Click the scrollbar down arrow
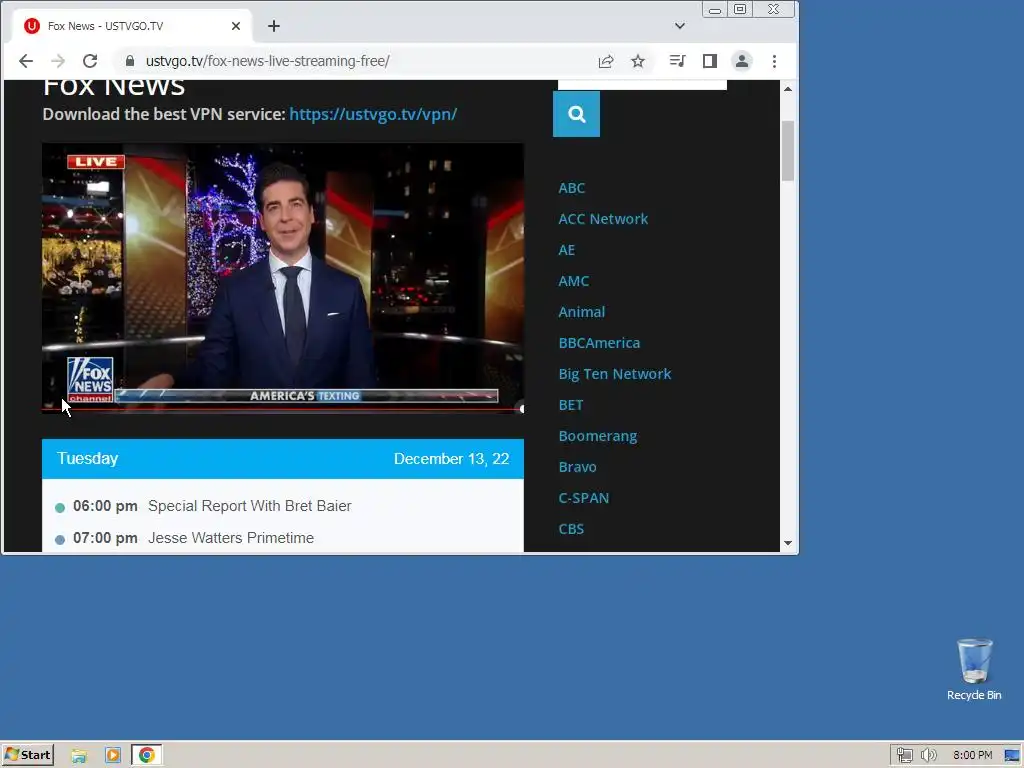The image size is (1024, 768). coord(788,543)
